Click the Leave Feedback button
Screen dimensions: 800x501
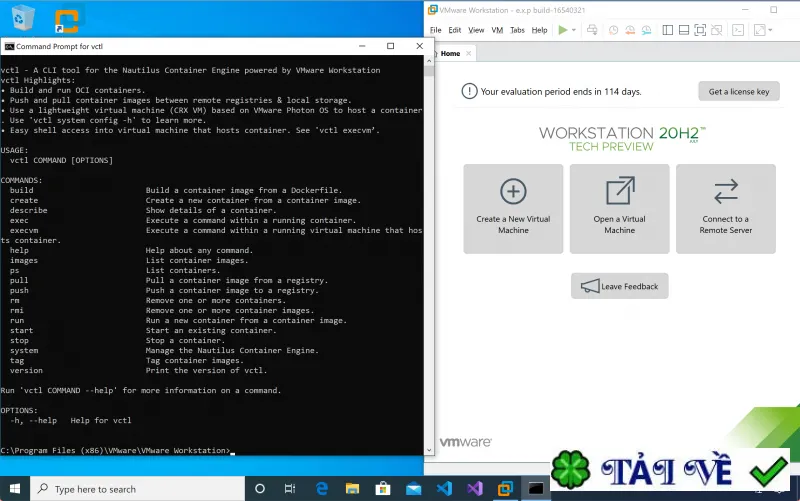coord(619,286)
